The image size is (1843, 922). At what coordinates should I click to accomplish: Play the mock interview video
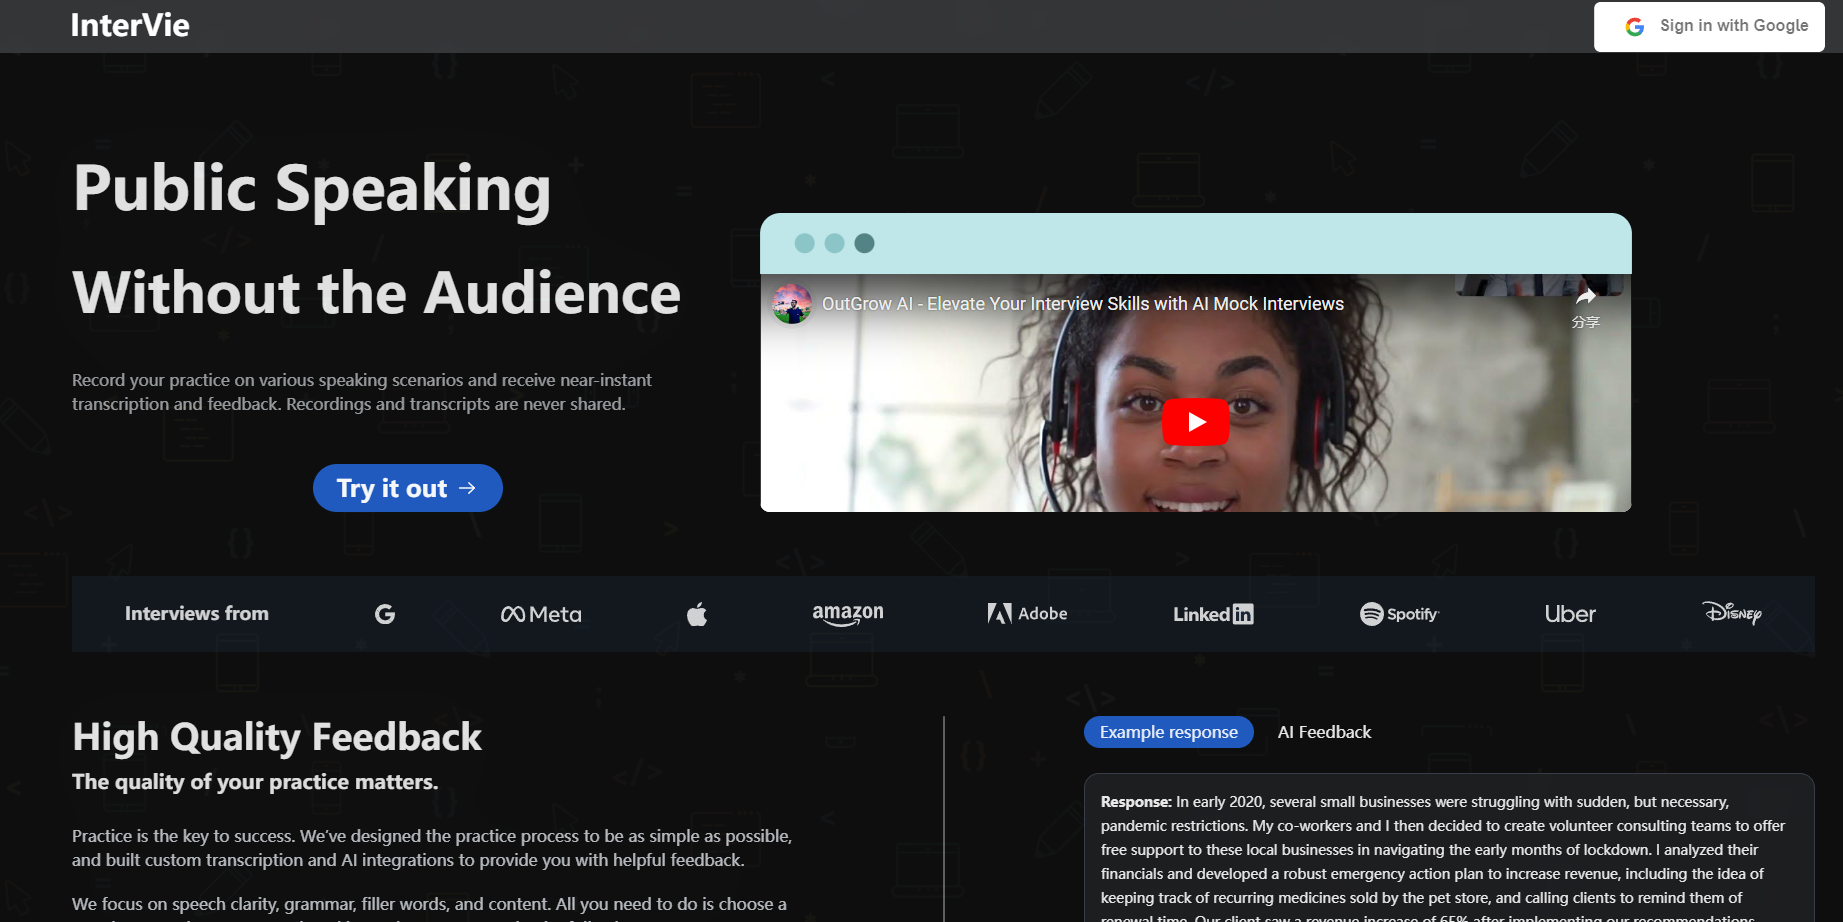(1196, 421)
